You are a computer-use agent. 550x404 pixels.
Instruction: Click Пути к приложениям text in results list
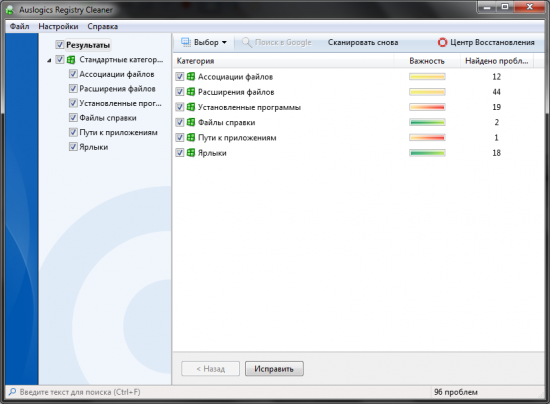237,138
